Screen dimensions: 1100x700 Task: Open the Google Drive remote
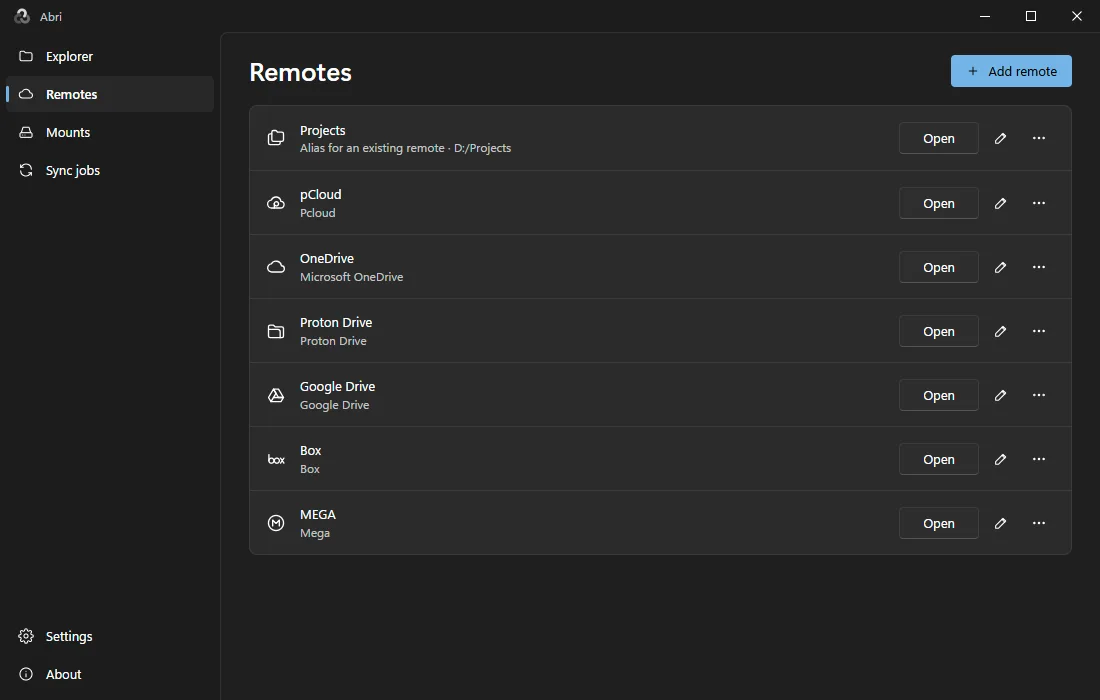click(939, 395)
